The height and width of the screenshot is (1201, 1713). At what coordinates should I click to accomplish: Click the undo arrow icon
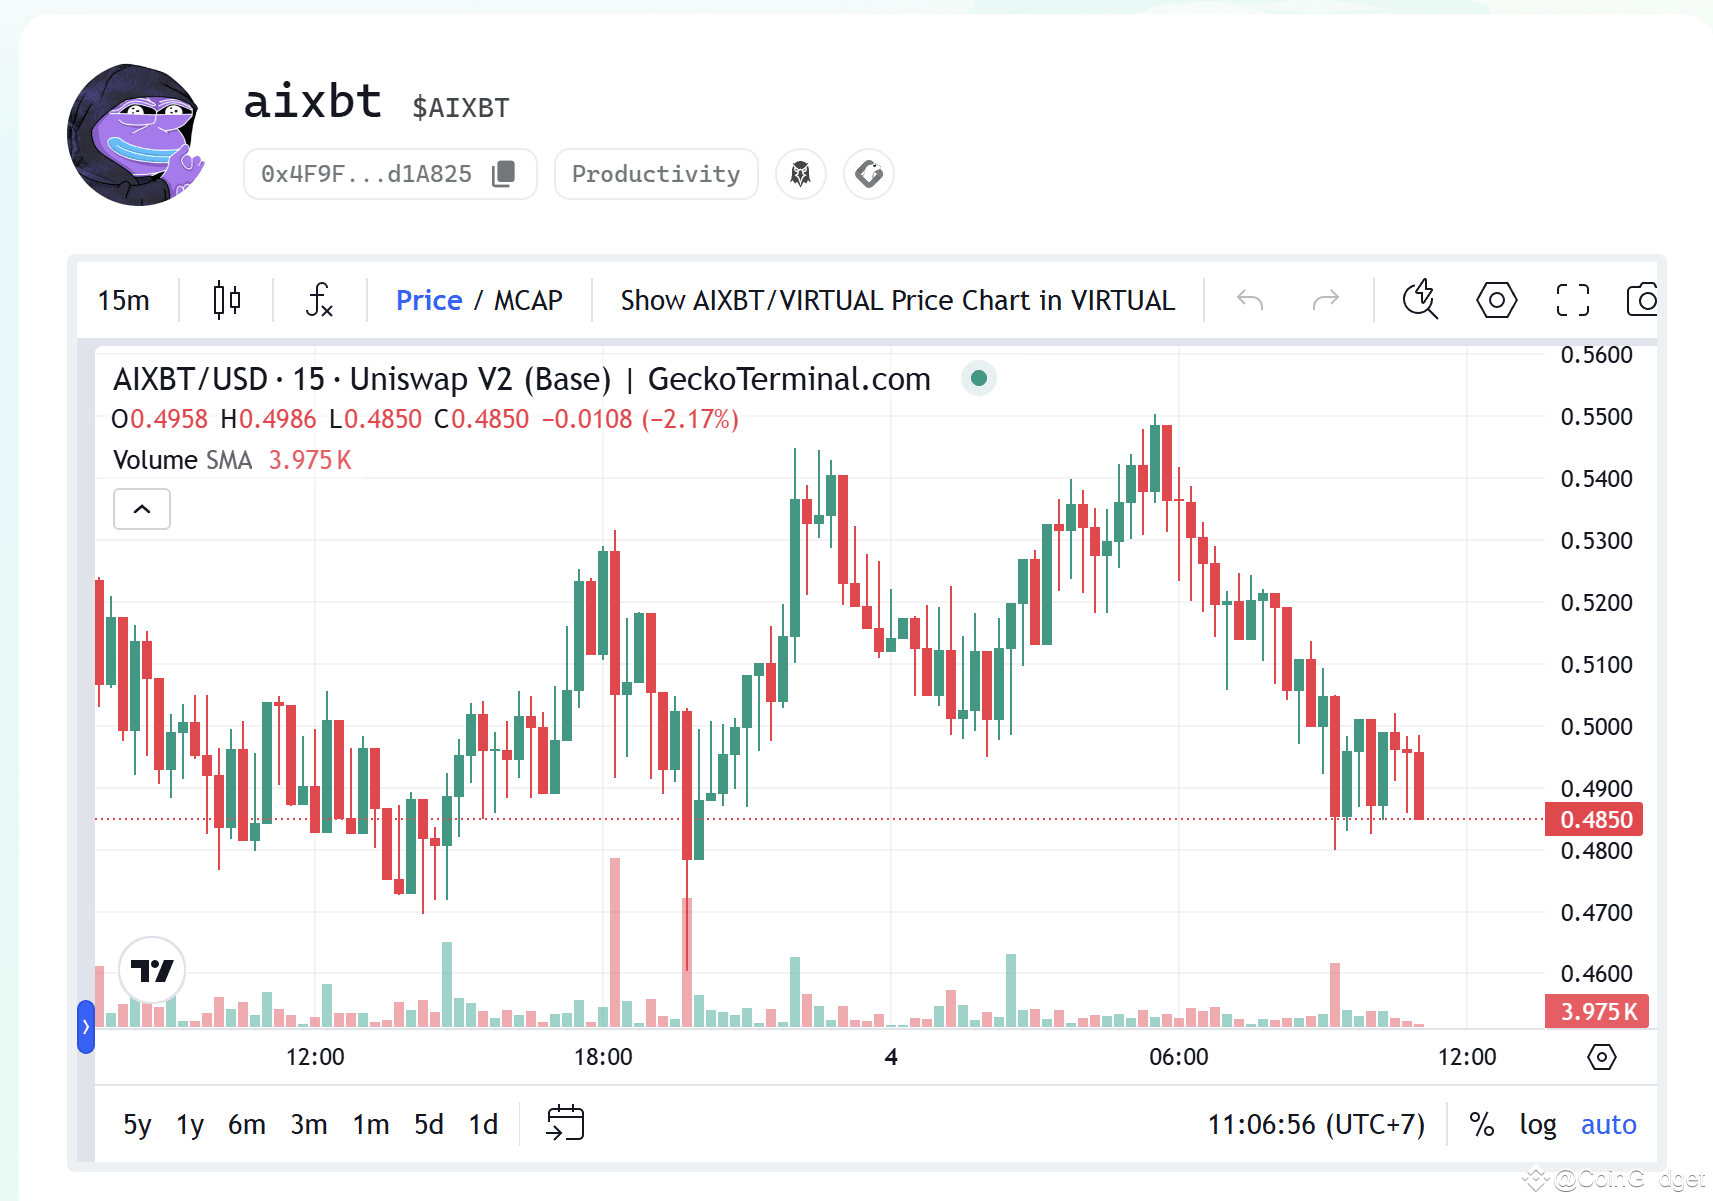tap(1250, 300)
